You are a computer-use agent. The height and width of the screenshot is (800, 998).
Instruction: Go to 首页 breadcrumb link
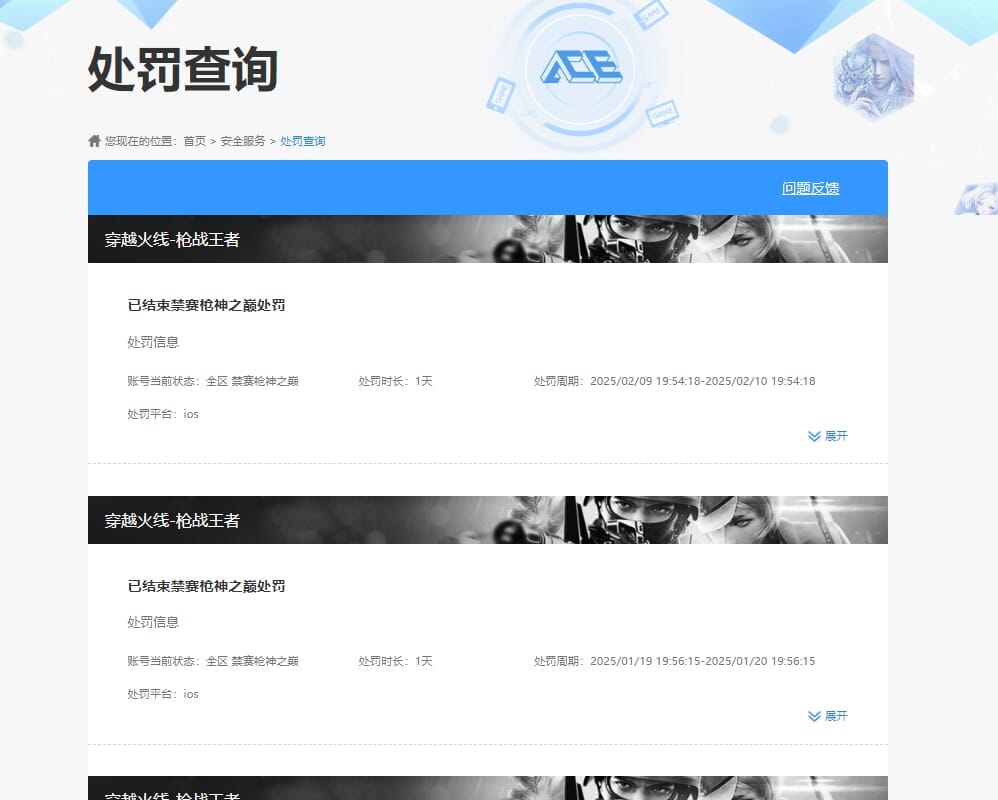click(x=195, y=141)
